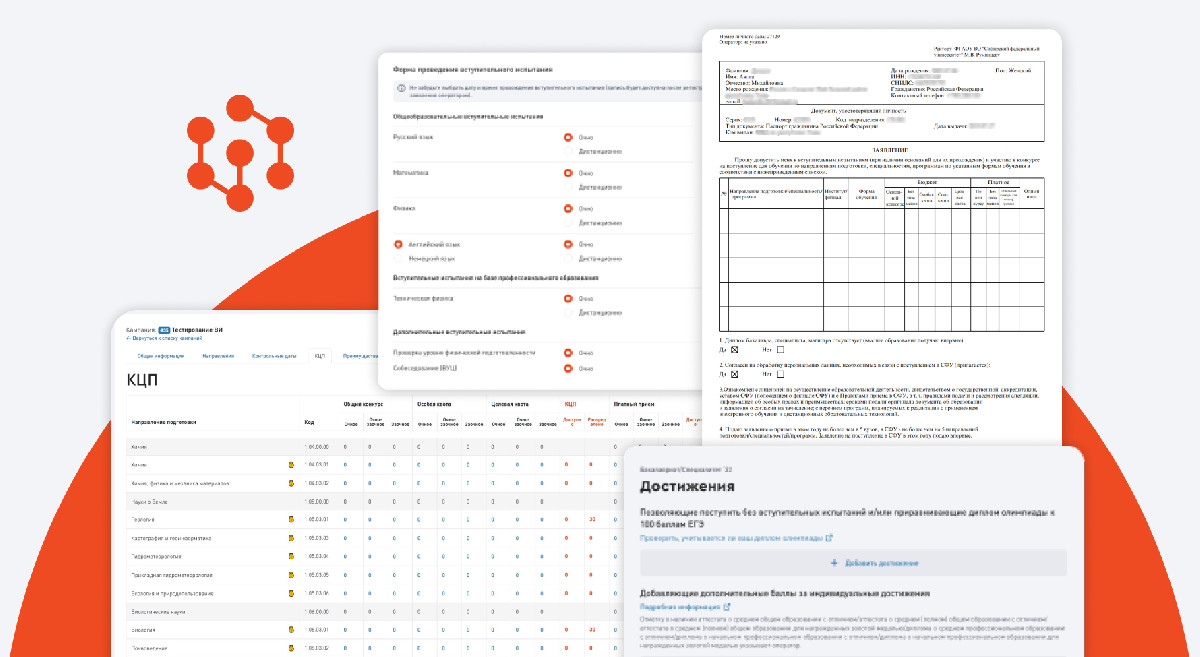Choose Дистанционно for Математика
The width and height of the screenshot is (1200, 657).
click(x=568, y=187)
